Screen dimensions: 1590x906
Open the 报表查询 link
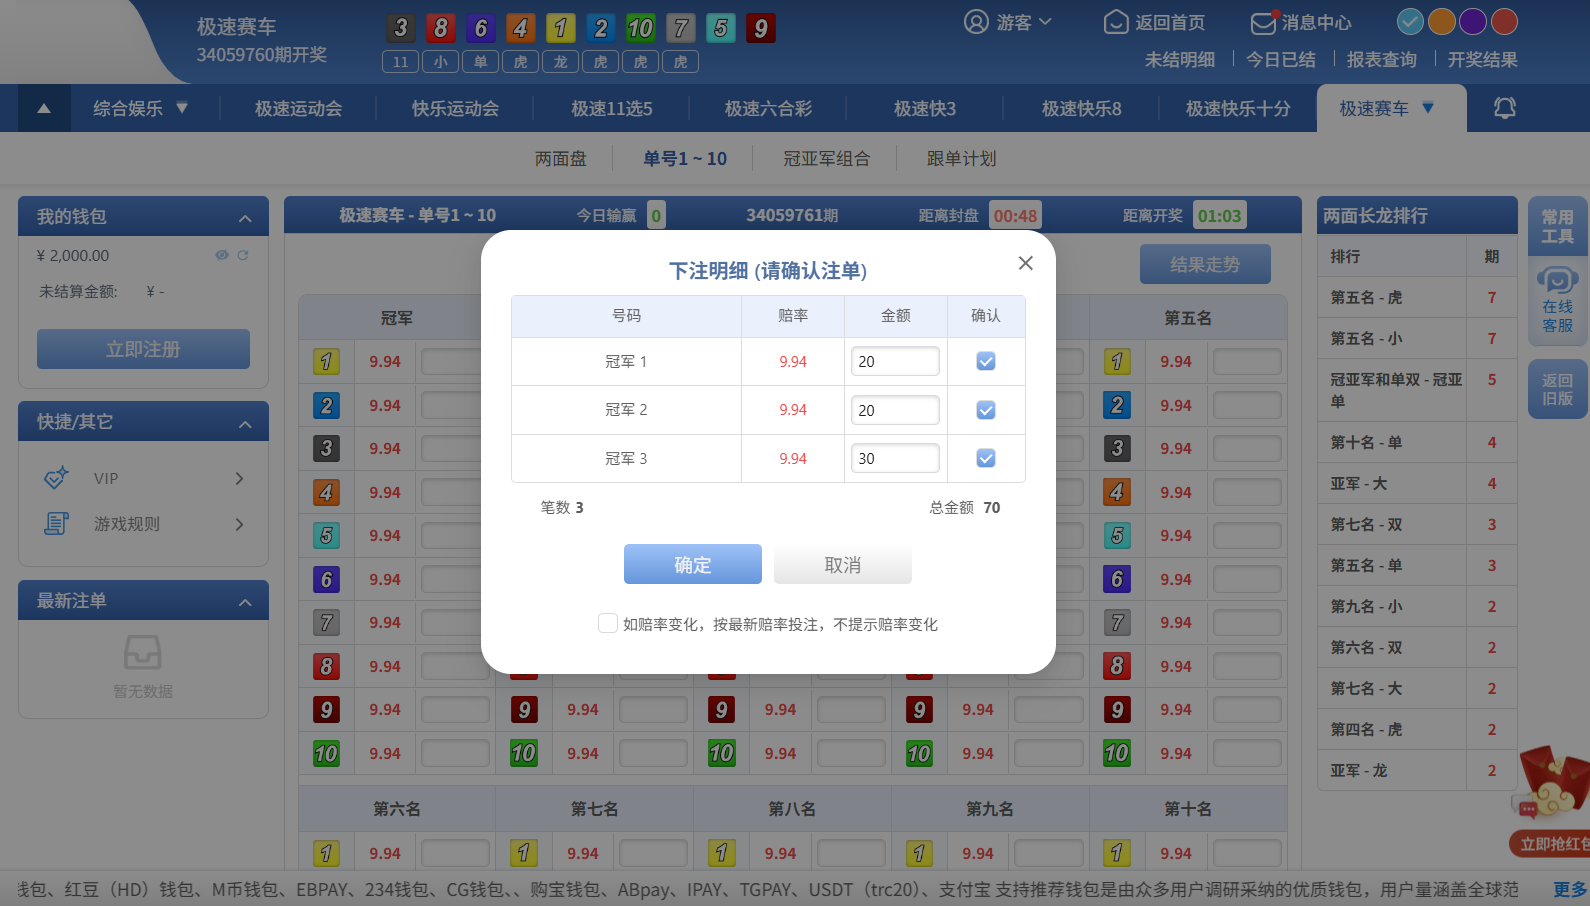tap(1382, 59)
